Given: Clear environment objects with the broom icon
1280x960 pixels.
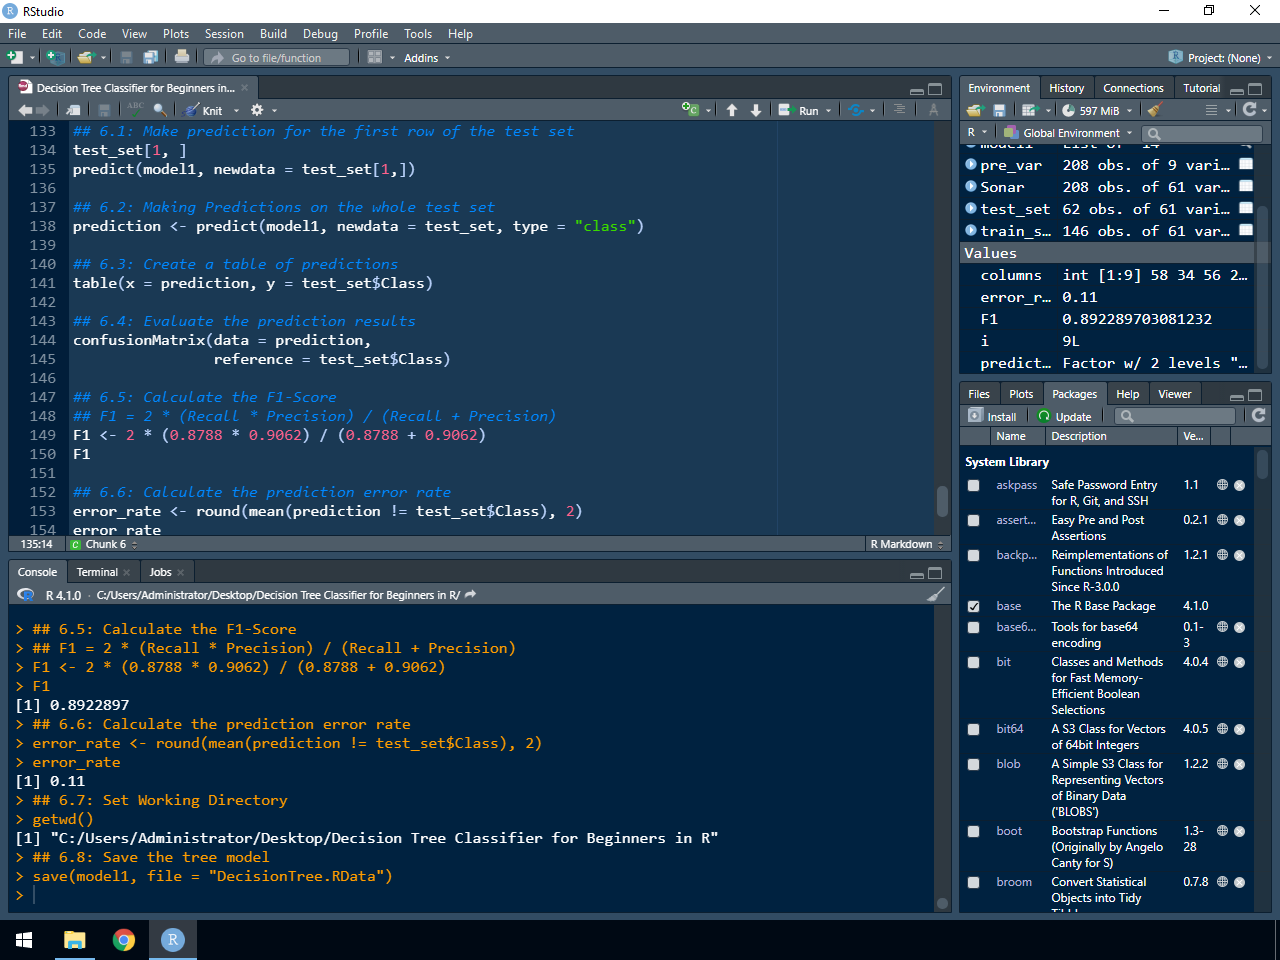Looking at the screenshot, I should click(1155, 110).
